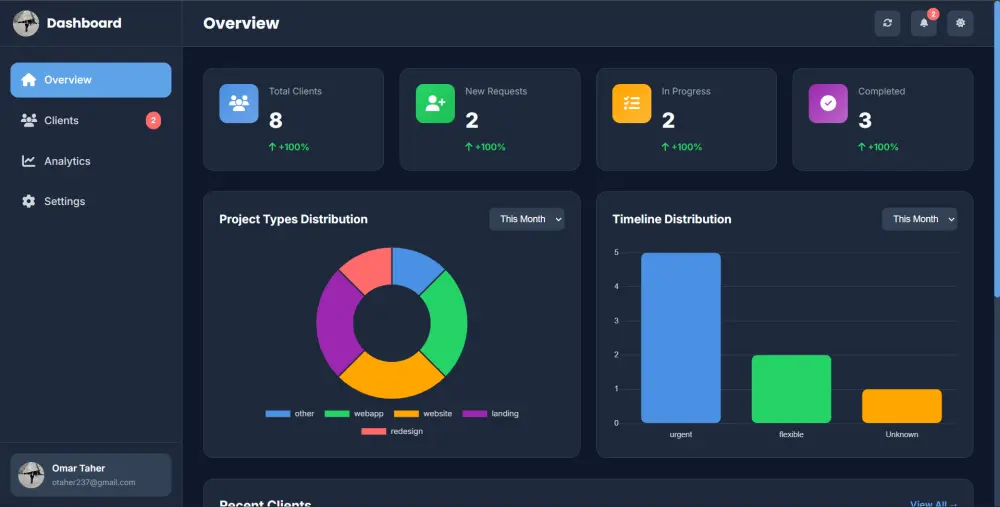Click the Total Clients people icon
The image size is (1000, 507).
[239, 103]
